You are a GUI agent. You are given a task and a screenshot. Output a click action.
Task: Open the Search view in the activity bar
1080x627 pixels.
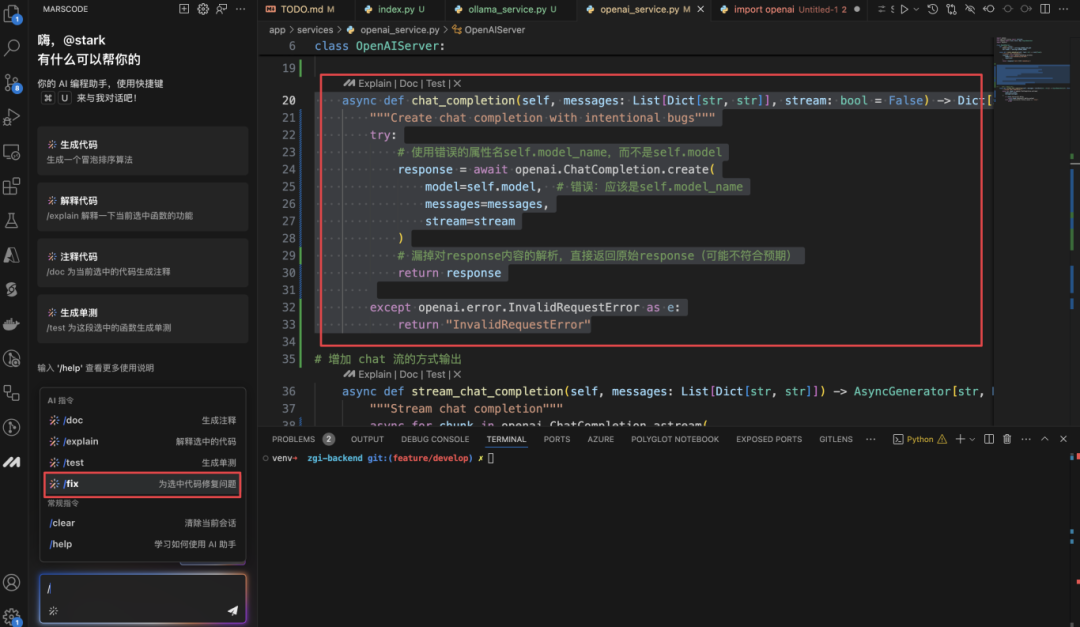[12, 48]
